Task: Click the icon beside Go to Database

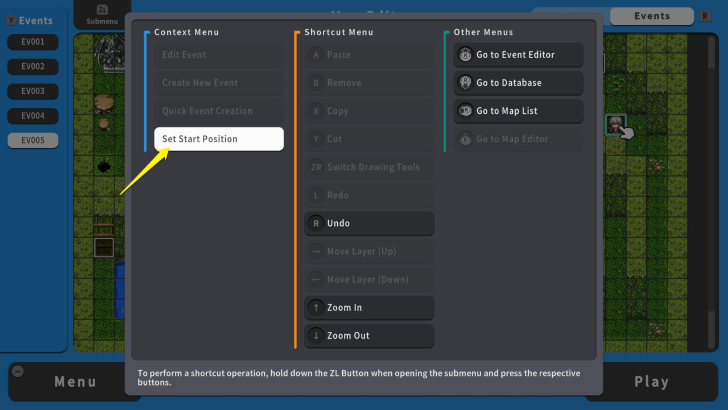Action: point(465,83)
